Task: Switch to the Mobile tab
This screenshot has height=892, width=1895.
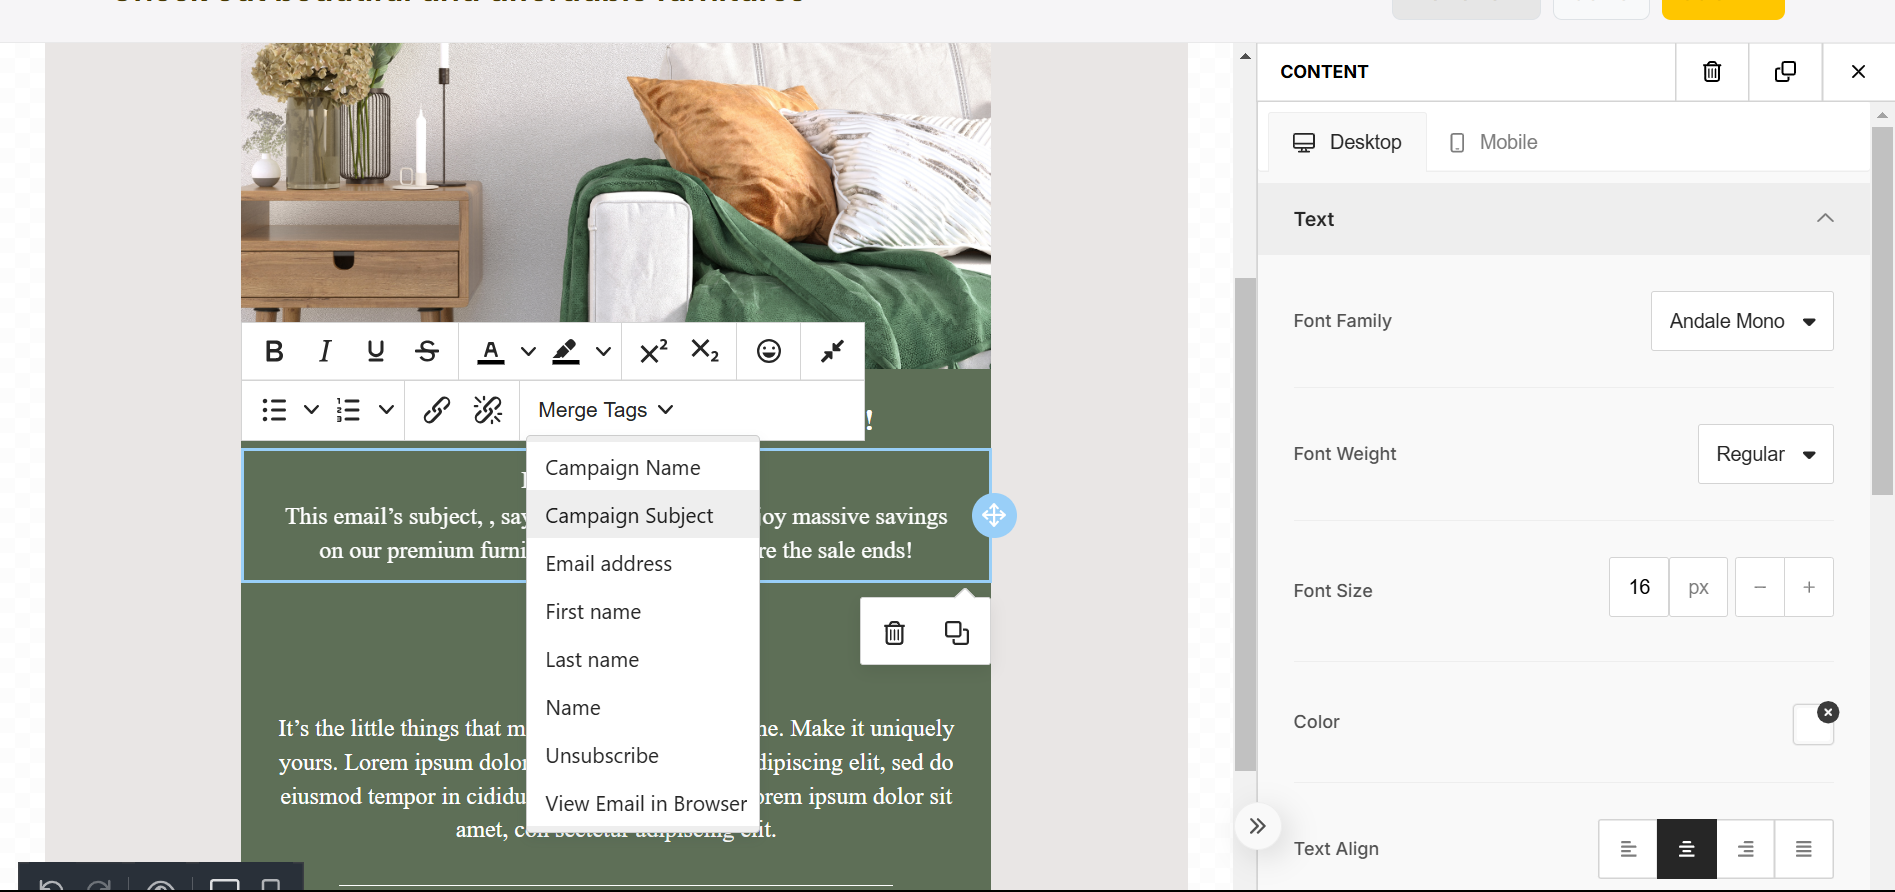Action: (x=1494, y=142)
